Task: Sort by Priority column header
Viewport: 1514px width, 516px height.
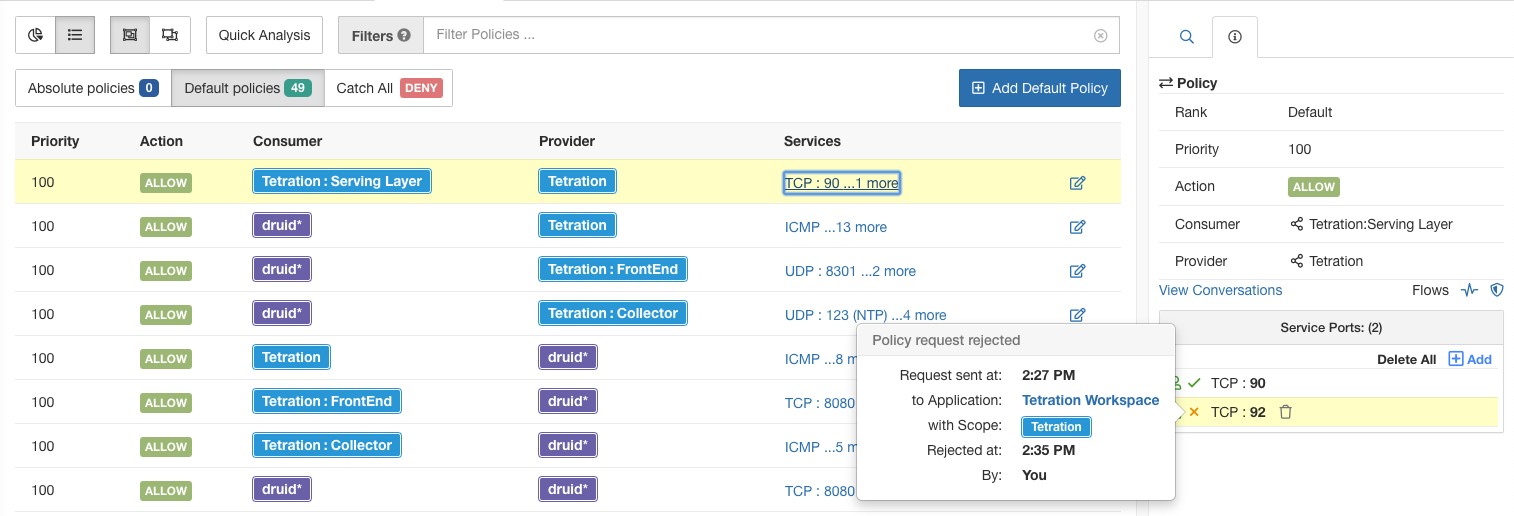Action: point(55,141)
